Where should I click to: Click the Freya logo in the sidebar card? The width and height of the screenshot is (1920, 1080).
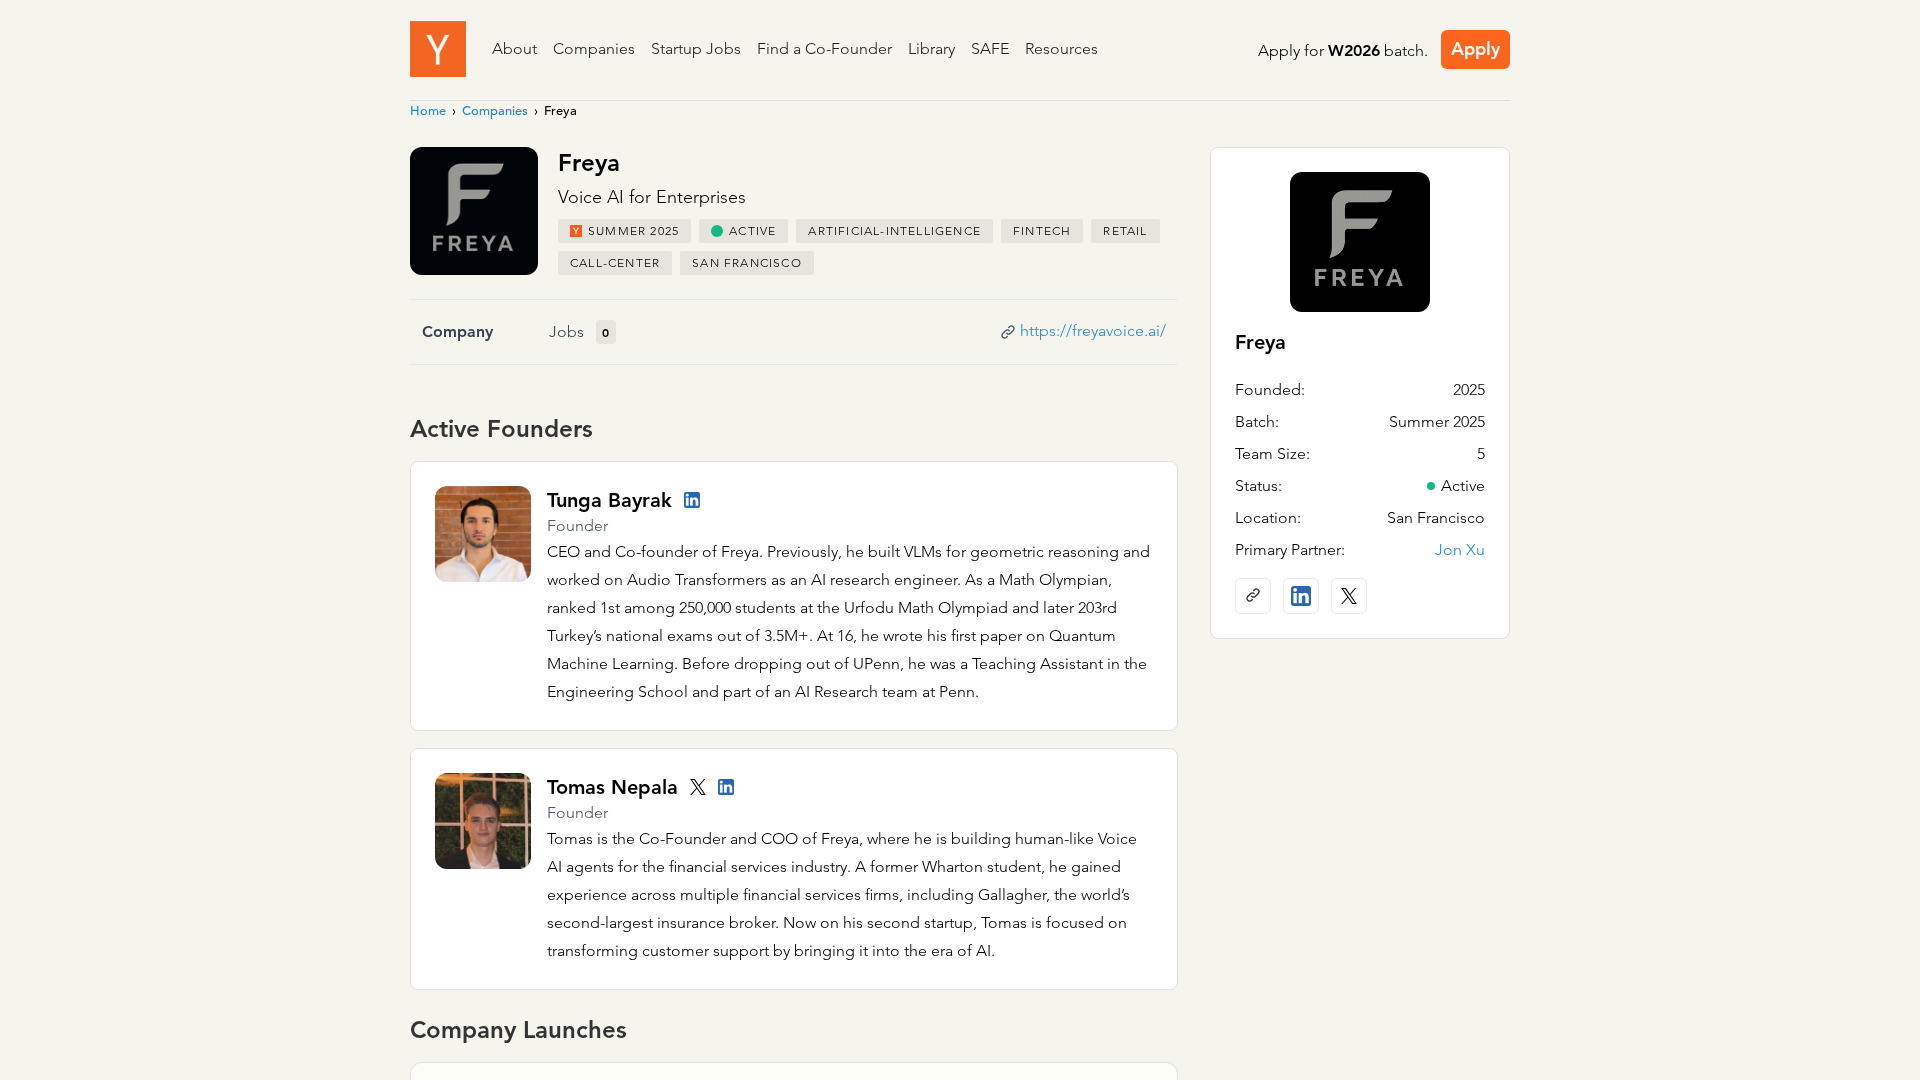1359,242
